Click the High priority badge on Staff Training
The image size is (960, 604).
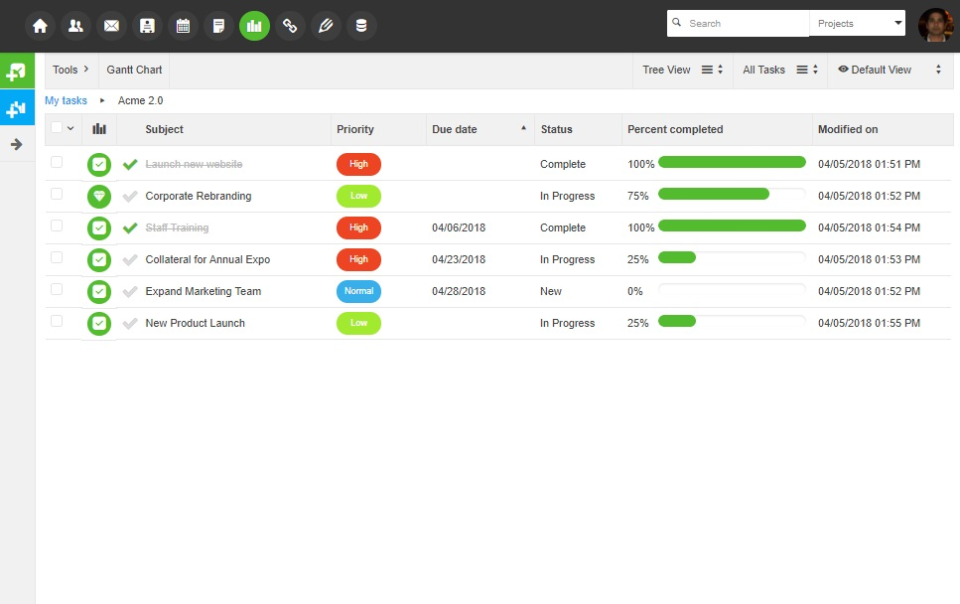coord(358,227)
